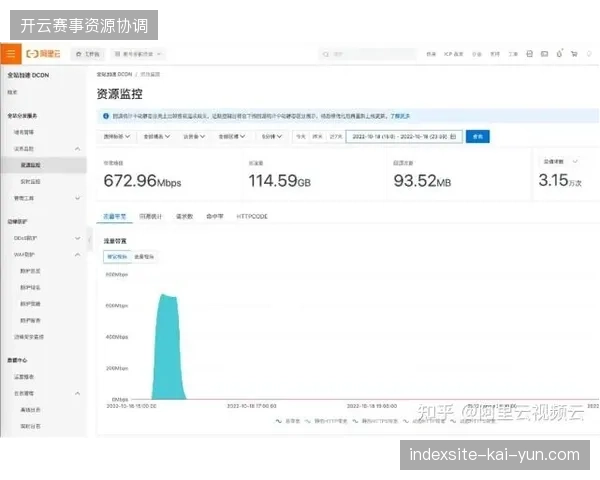The image size is (600, 480).
Task: Click 全站加速 DCDN breadcrumb link
Action: pos(114,74)
